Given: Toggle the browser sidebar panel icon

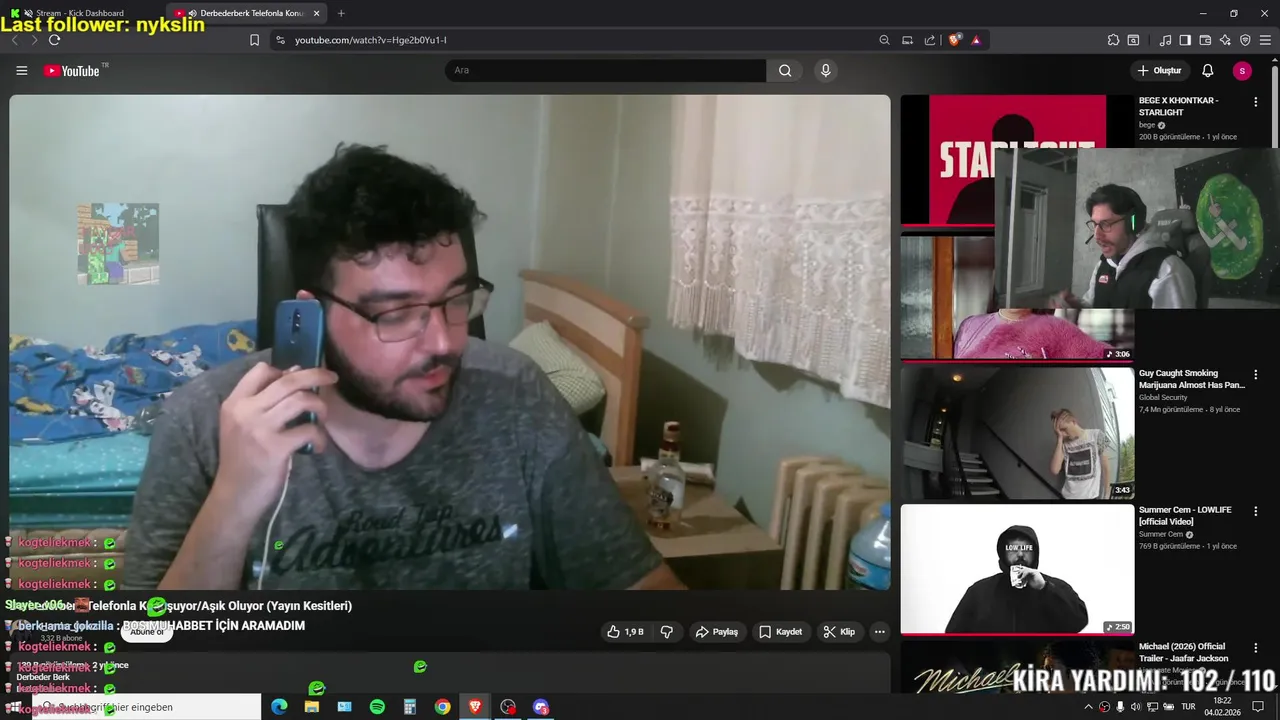Looking at the screenshot, I should [1185, 40].
